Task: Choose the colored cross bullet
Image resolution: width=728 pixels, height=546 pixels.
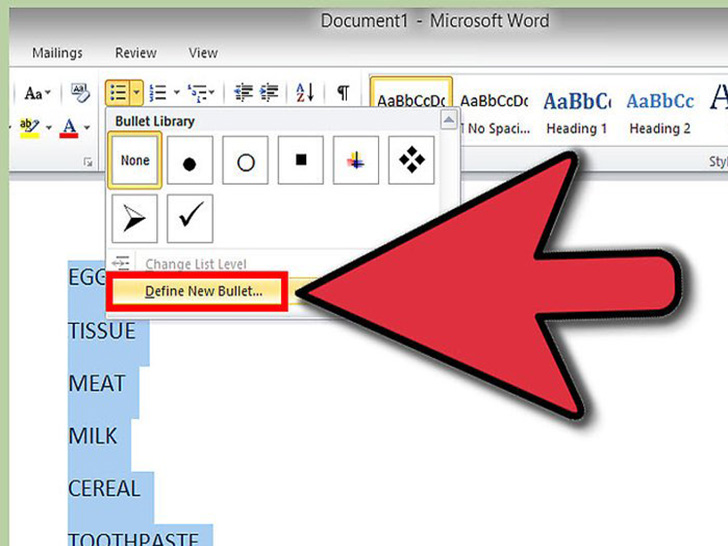Action: [356, 160]
